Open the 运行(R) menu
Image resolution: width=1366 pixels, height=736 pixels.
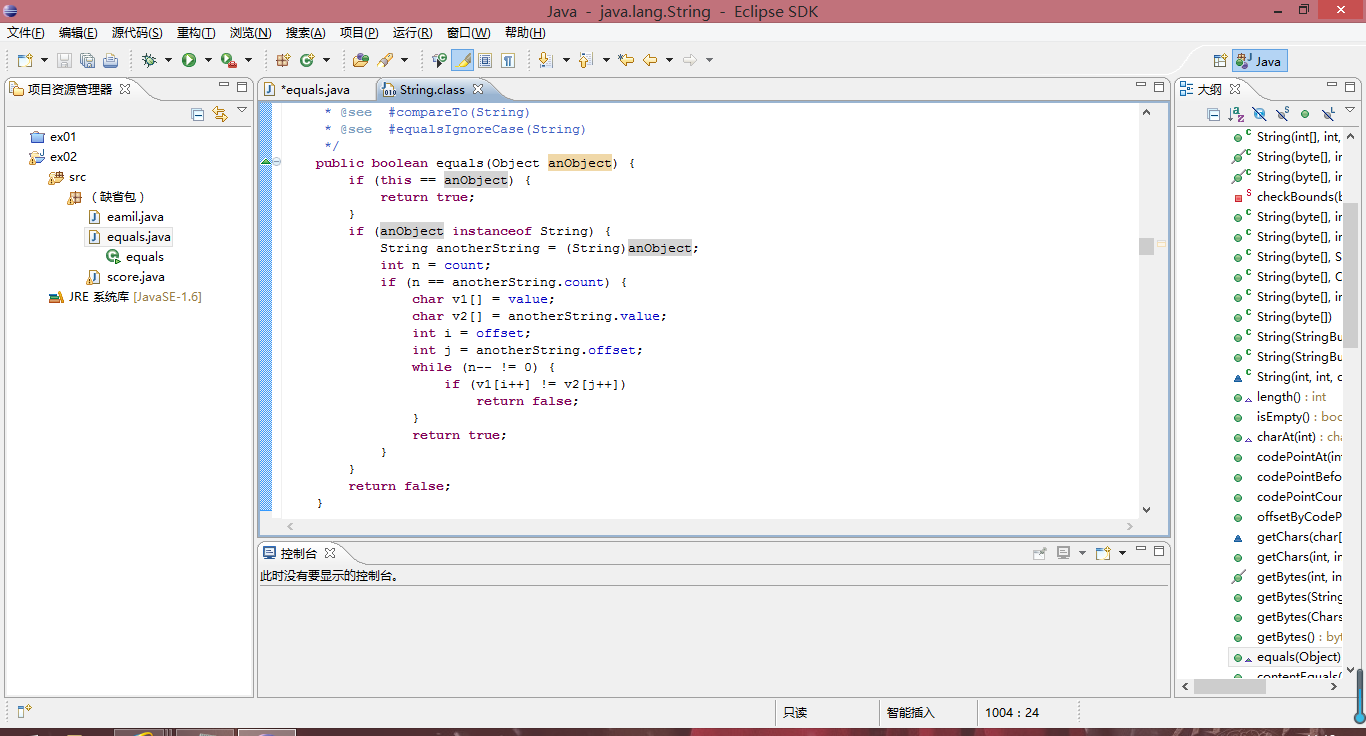[412, 33]
